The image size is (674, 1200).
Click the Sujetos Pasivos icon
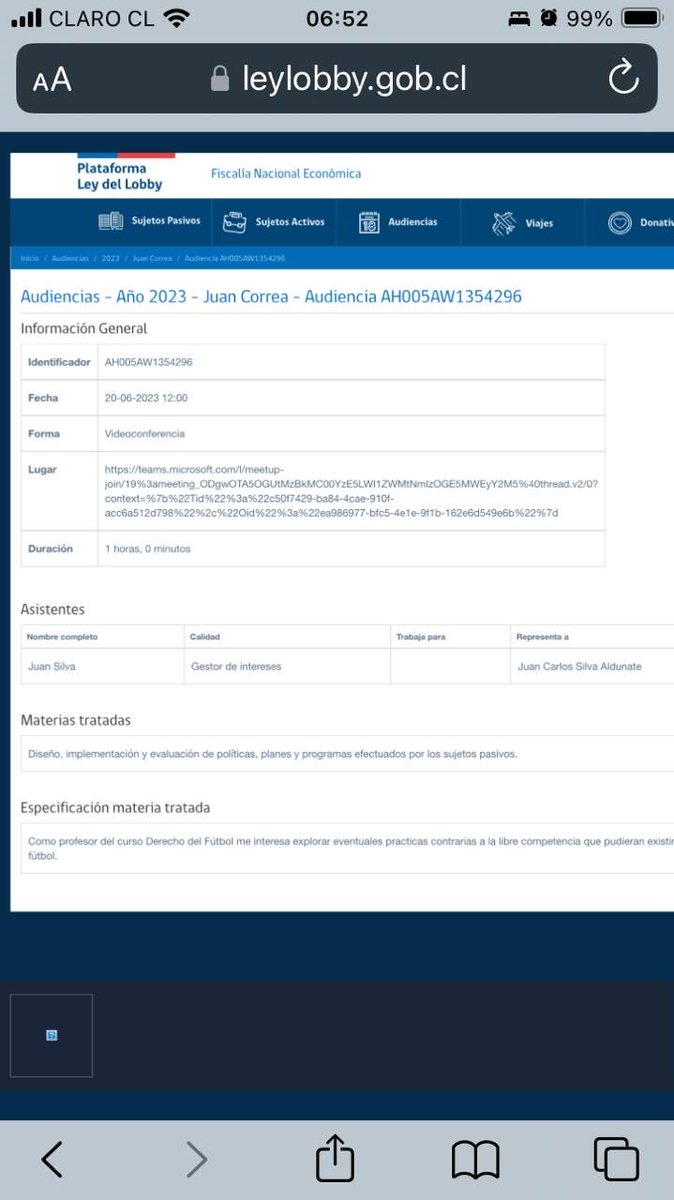coord(110,222)
